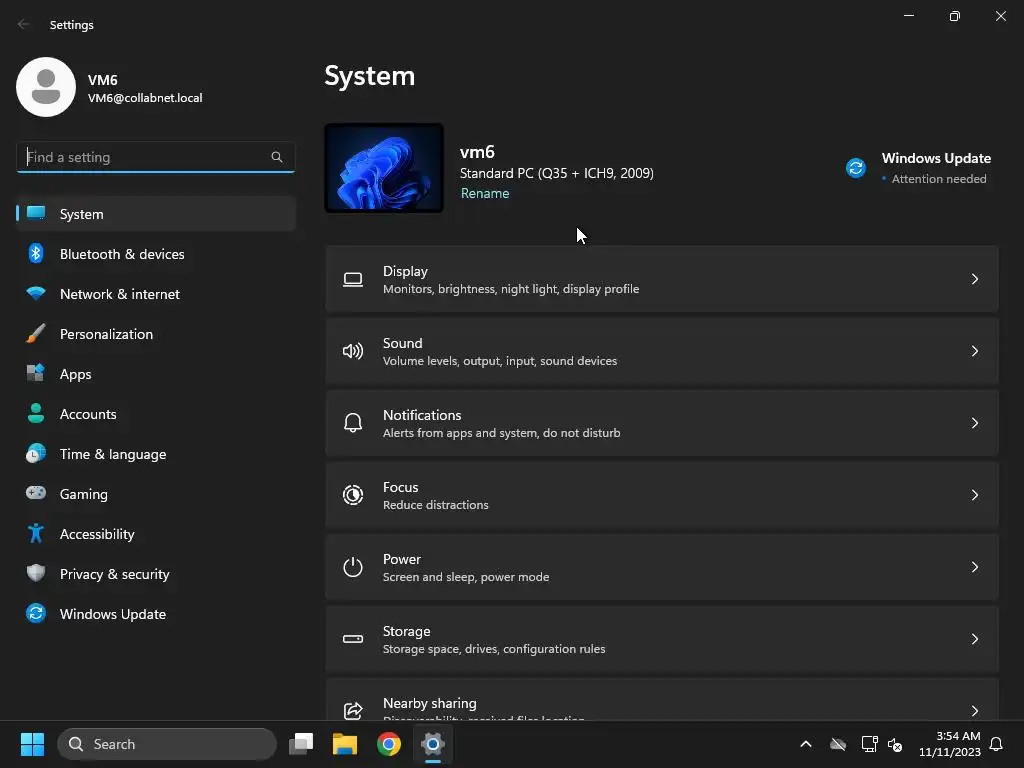
Task: Navigate to Privacy & security
Action: coord(156,573)
